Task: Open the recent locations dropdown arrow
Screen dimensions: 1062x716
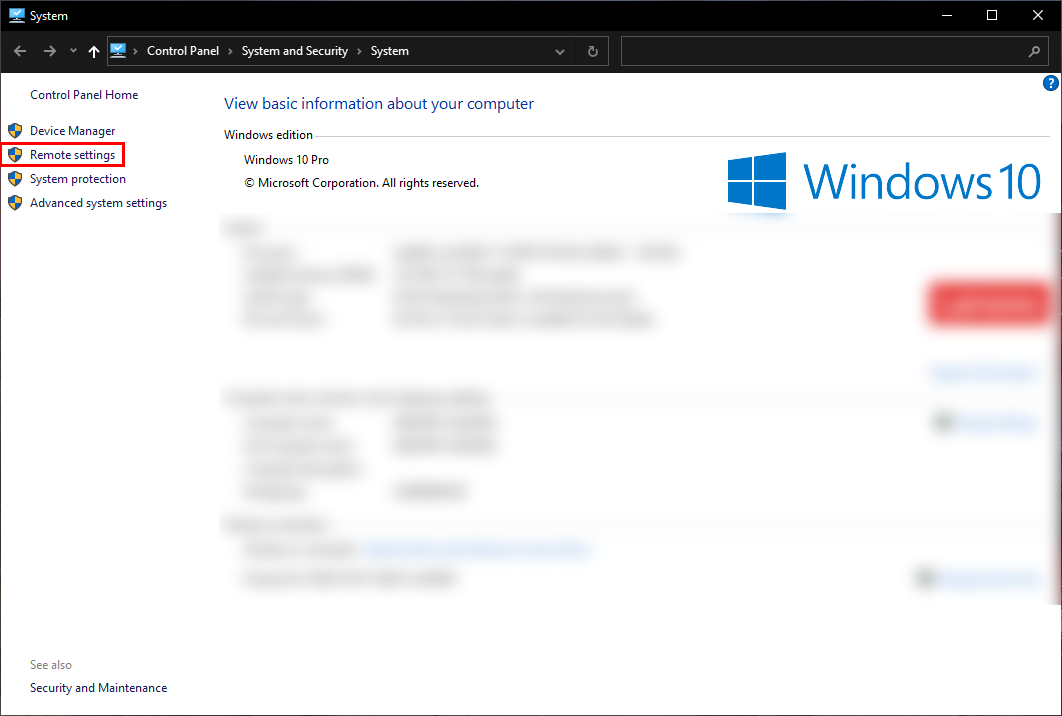Action: pos(73,51)
